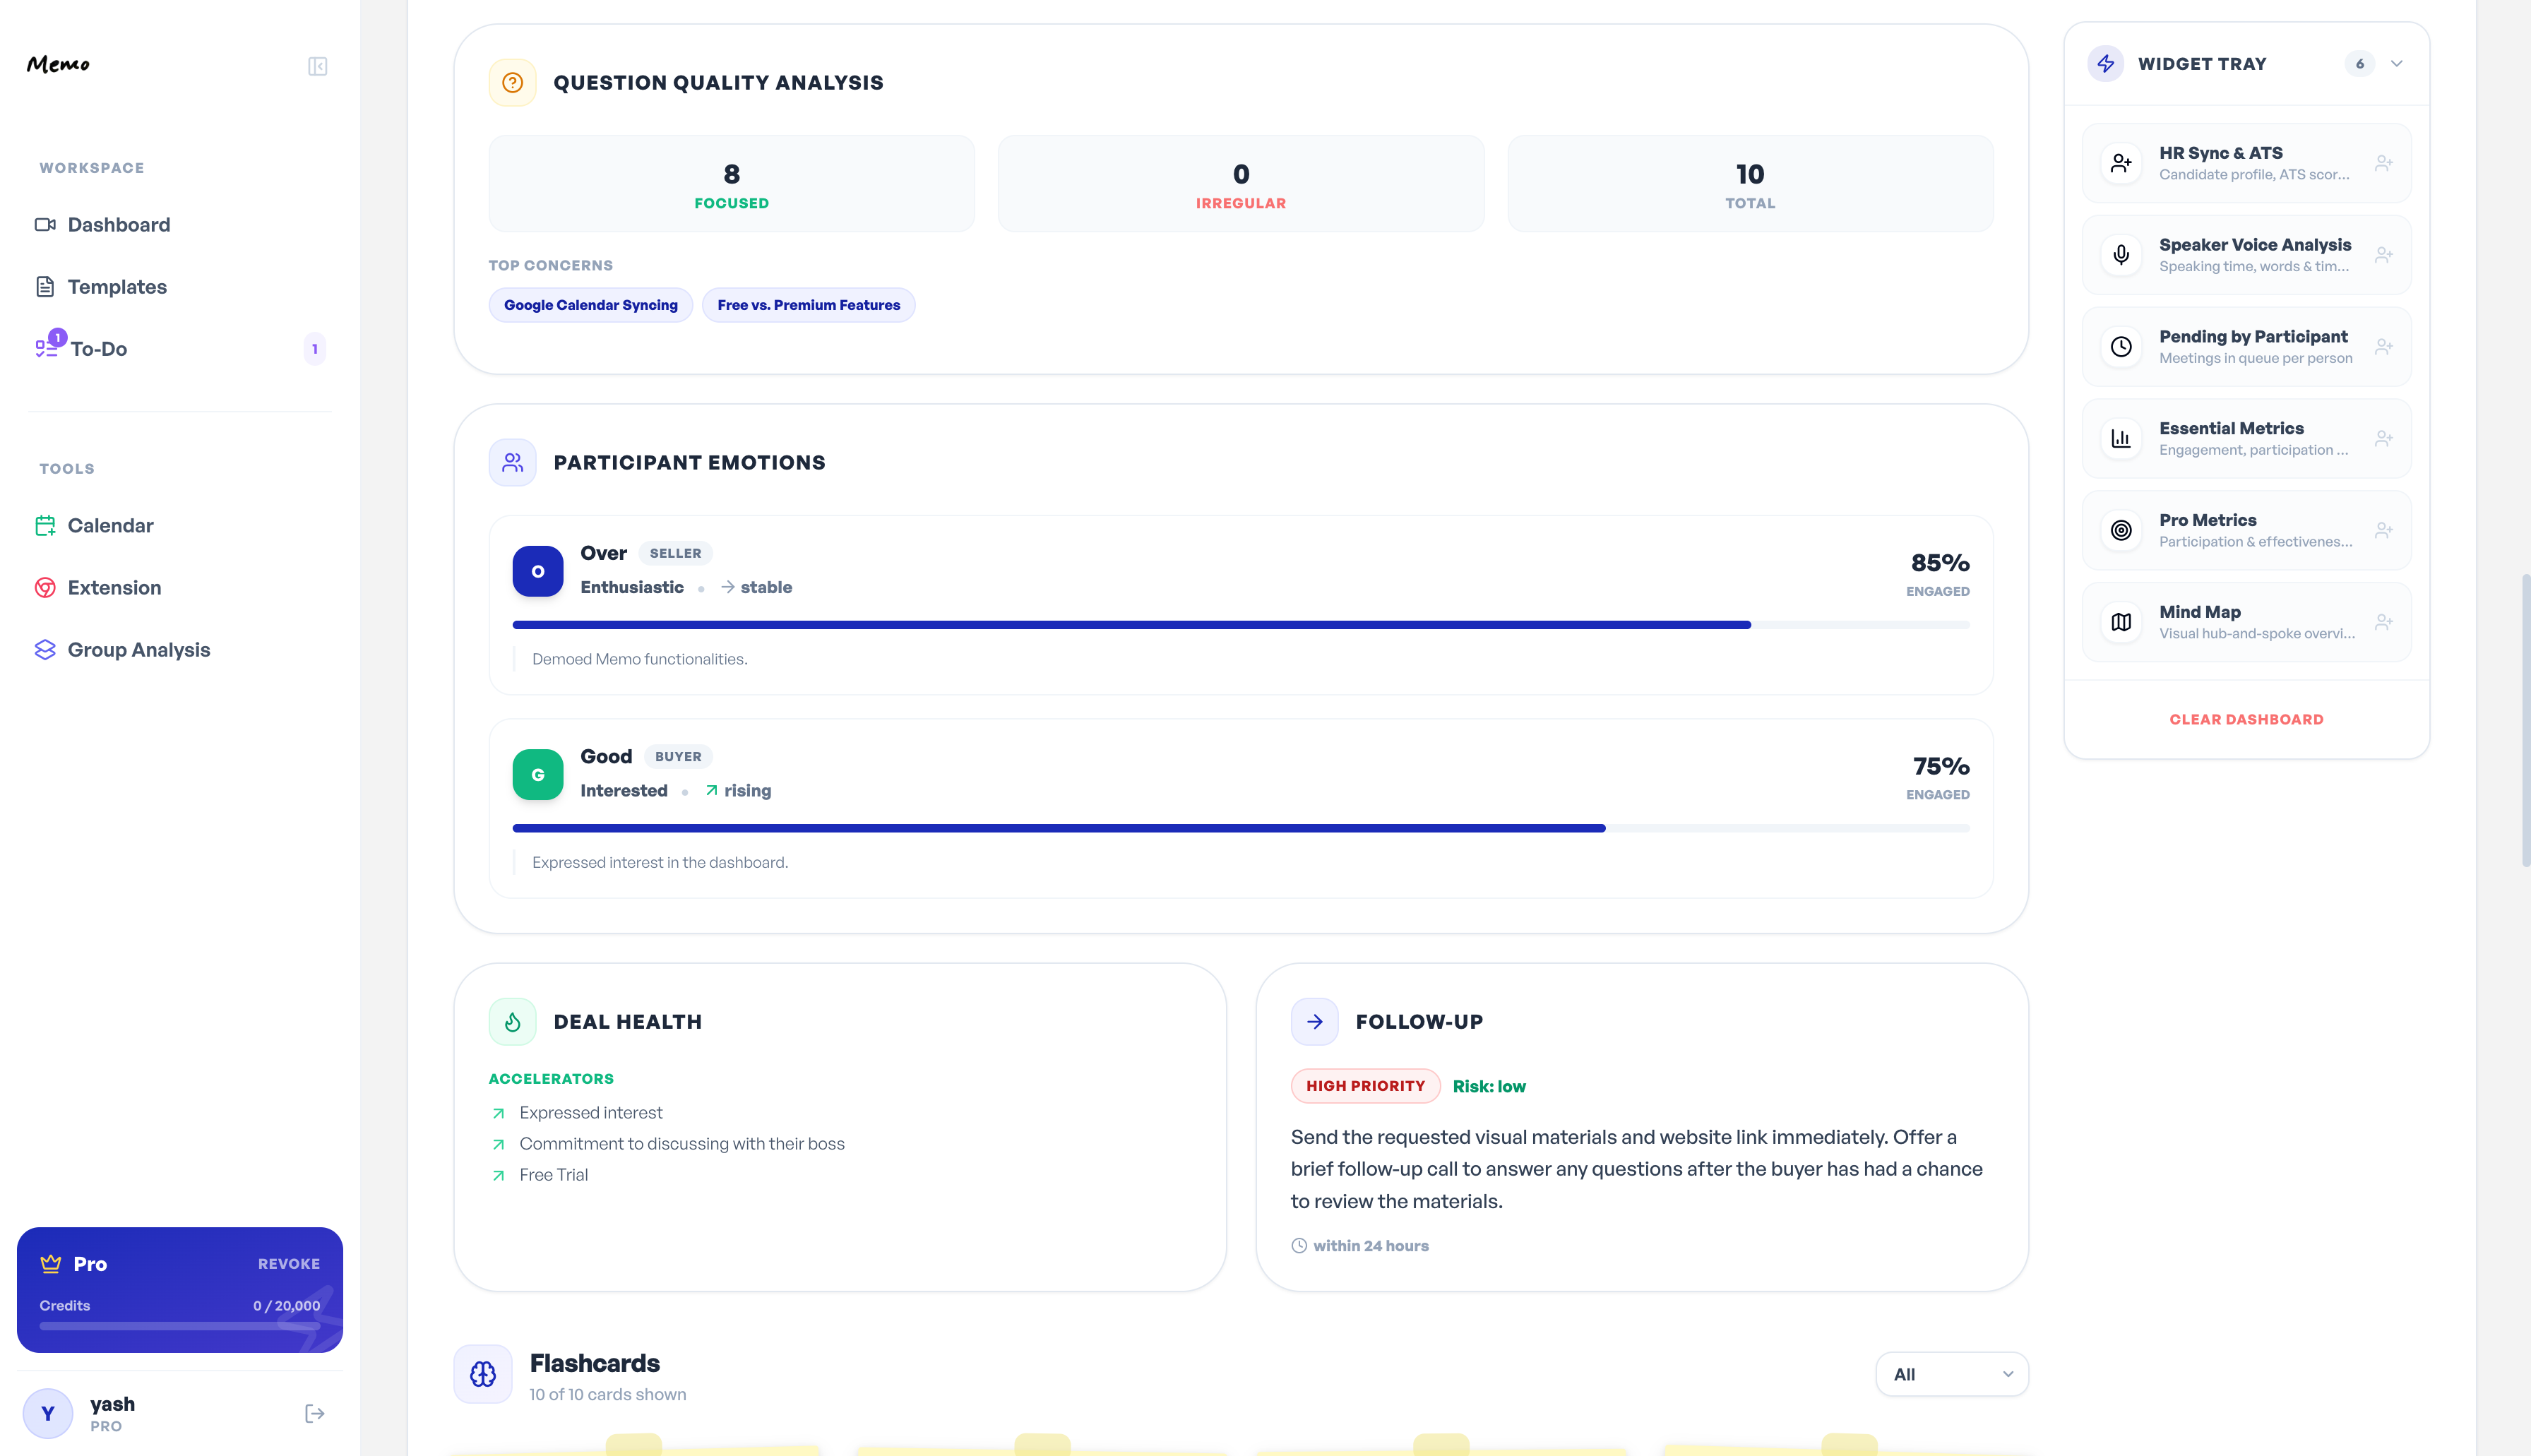Click the Participant Emotions people icon
This screenshot has width=2531, height=1456.
click(x=512, y=462)
